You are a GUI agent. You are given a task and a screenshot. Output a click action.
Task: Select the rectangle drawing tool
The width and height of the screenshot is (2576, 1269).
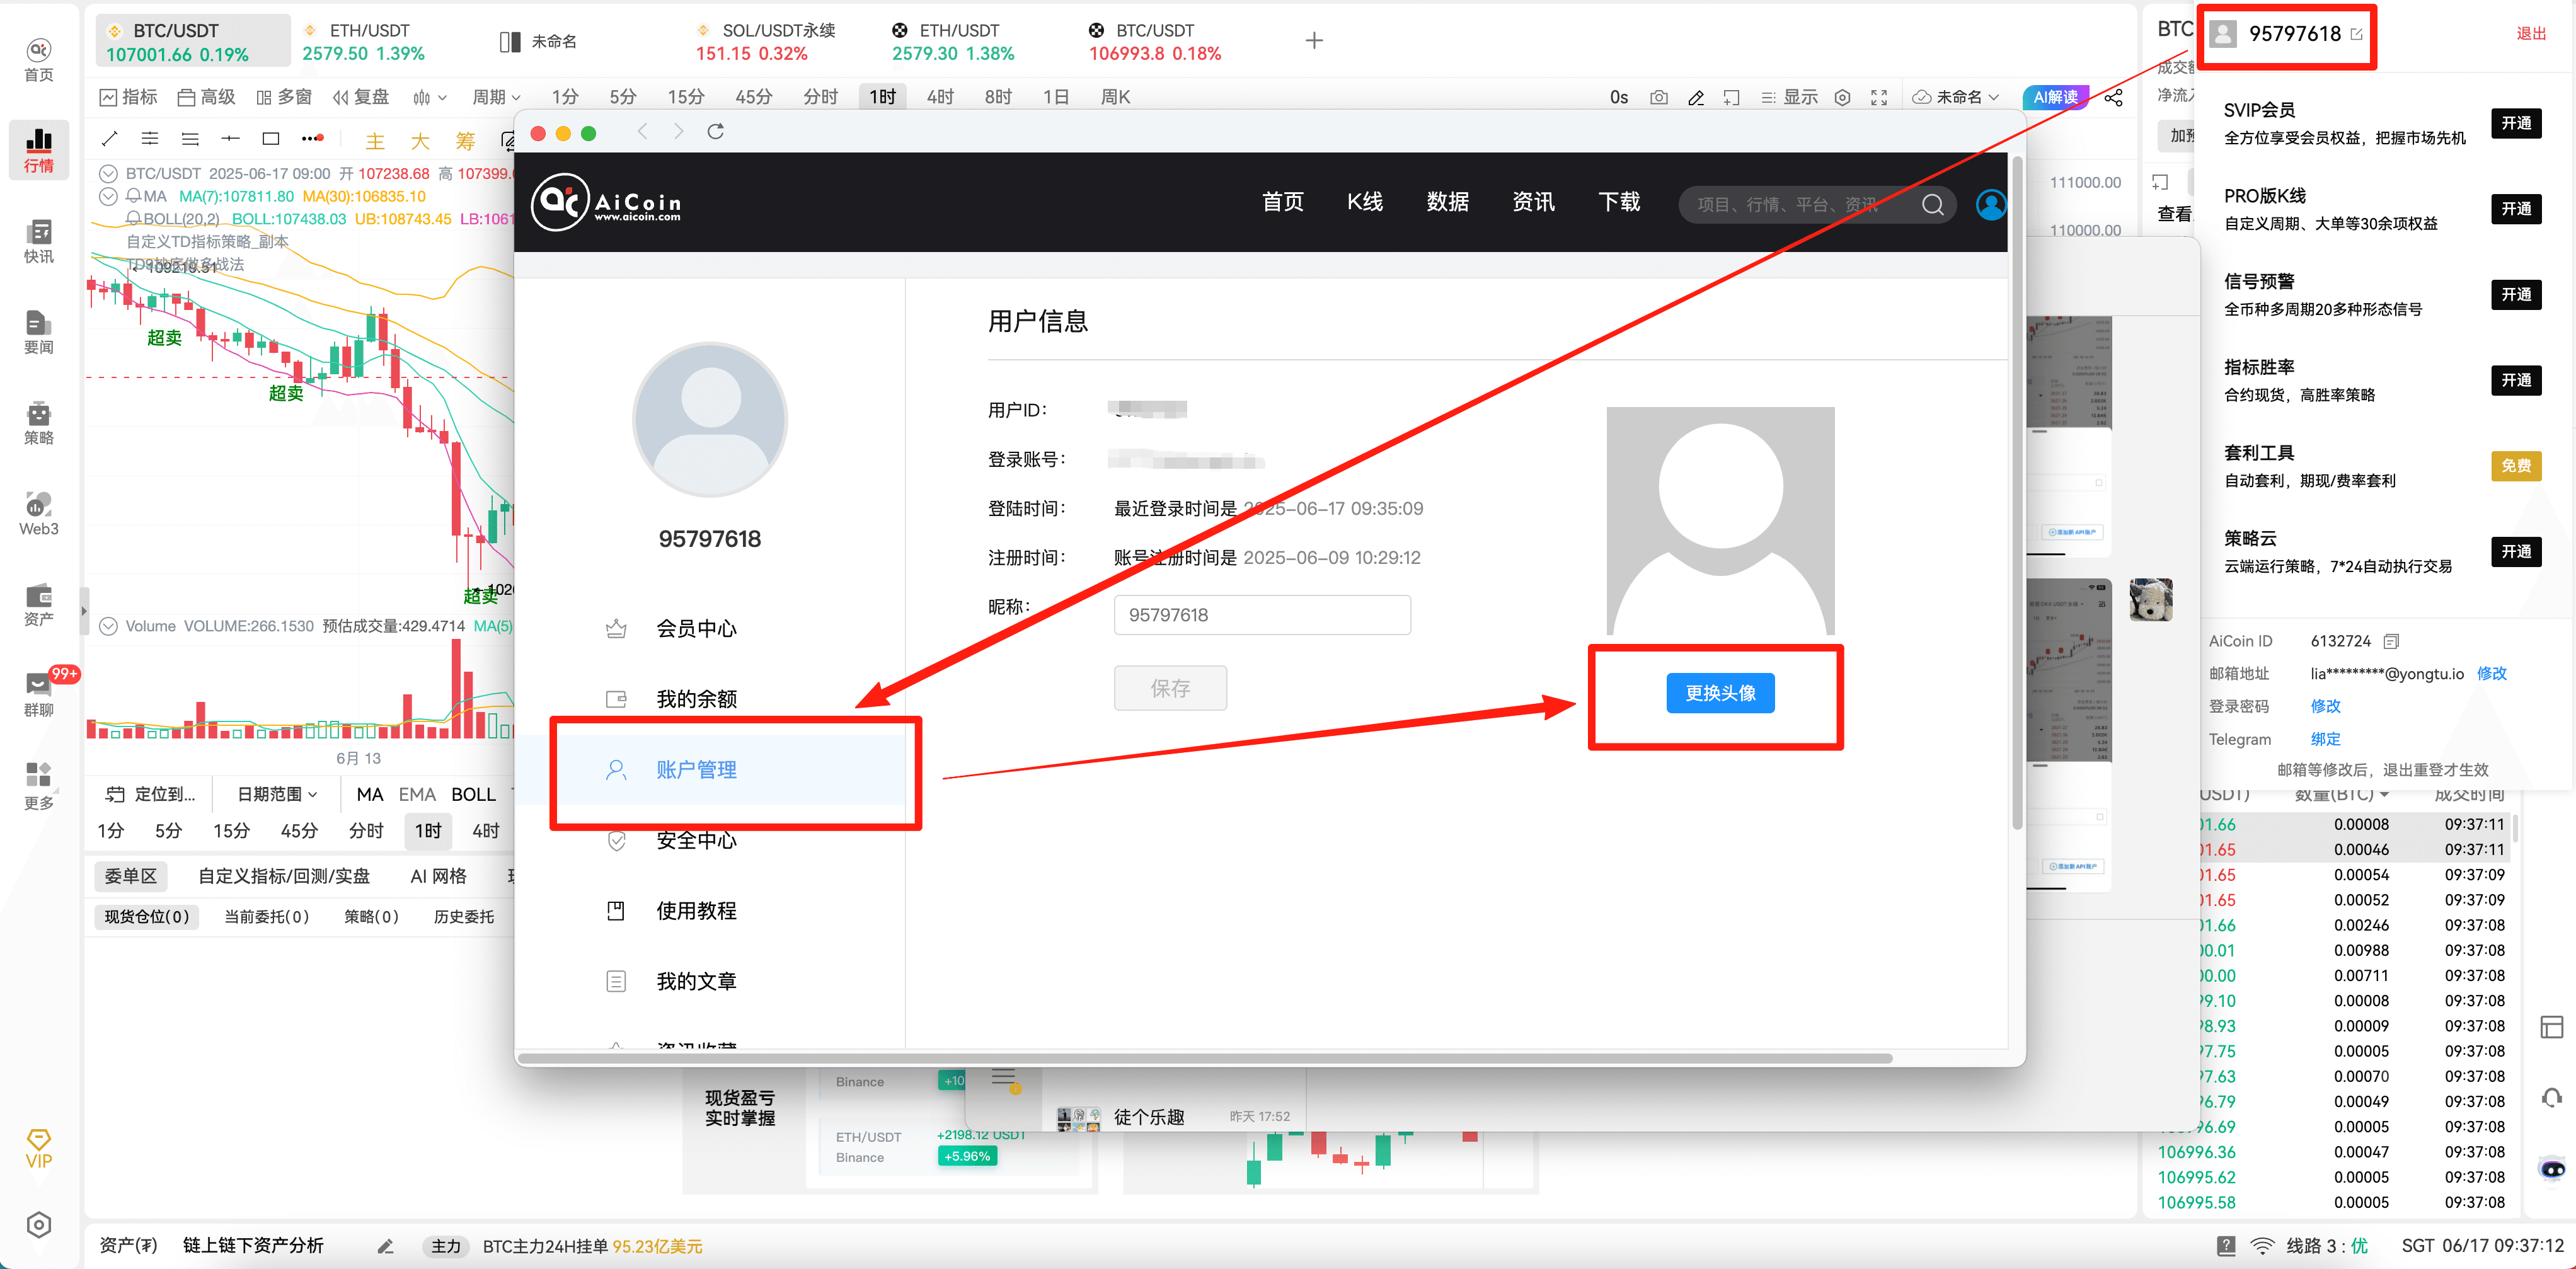270,138
